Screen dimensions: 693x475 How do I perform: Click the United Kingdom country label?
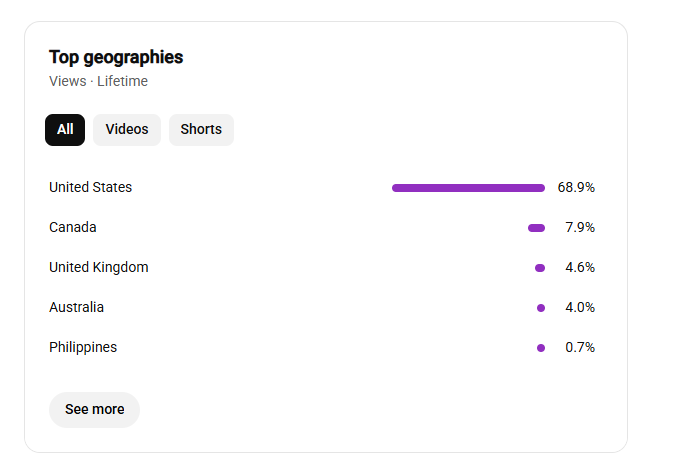[x=99, y=267]
